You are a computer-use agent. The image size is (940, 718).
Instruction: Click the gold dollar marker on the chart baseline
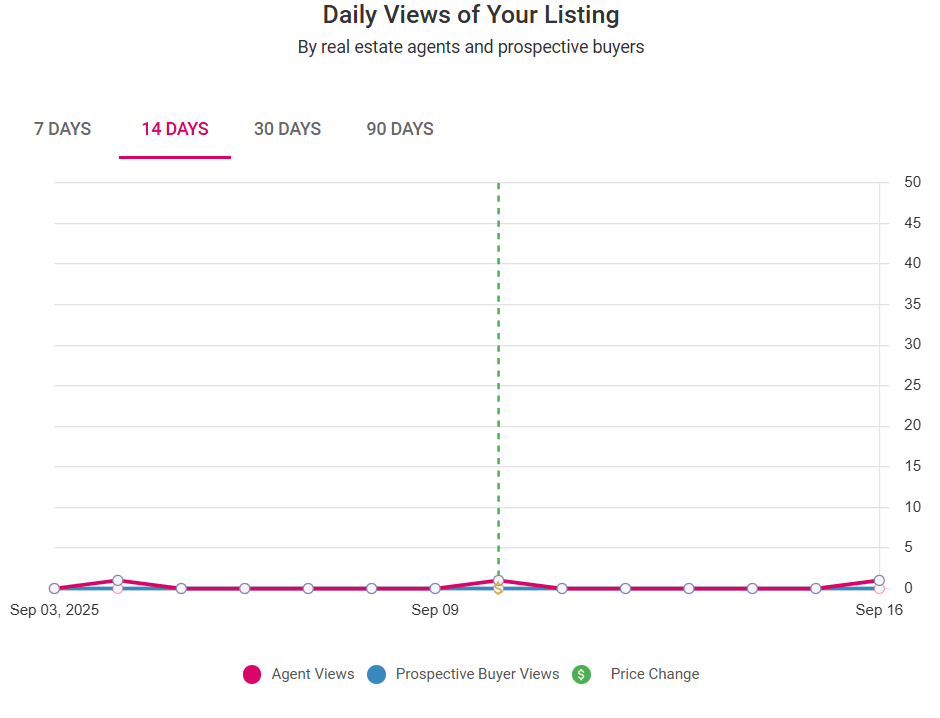pyautogui.click(x=498, y=589)
